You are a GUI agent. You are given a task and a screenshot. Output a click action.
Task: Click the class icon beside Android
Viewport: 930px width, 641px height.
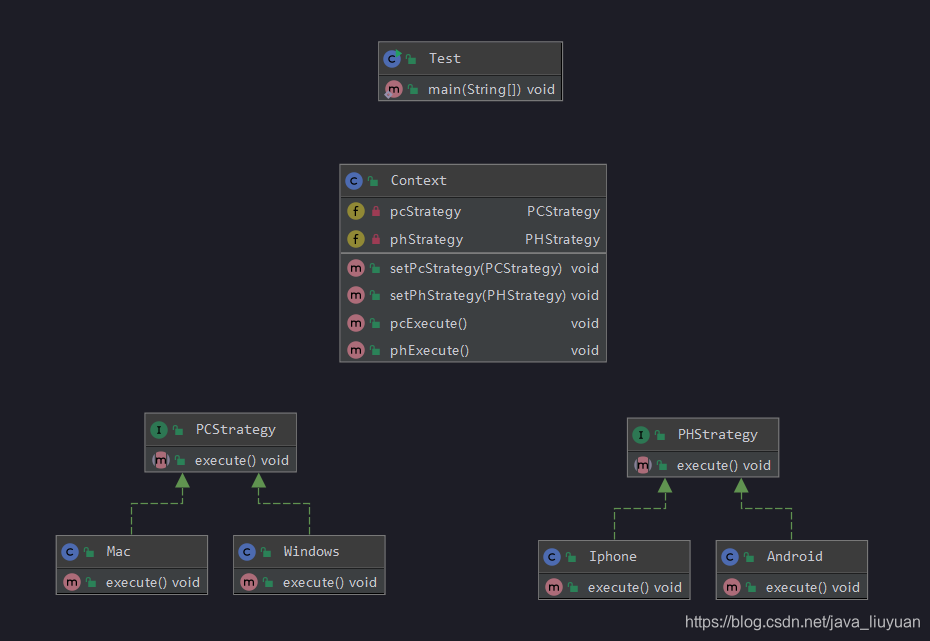click(730, 557)
